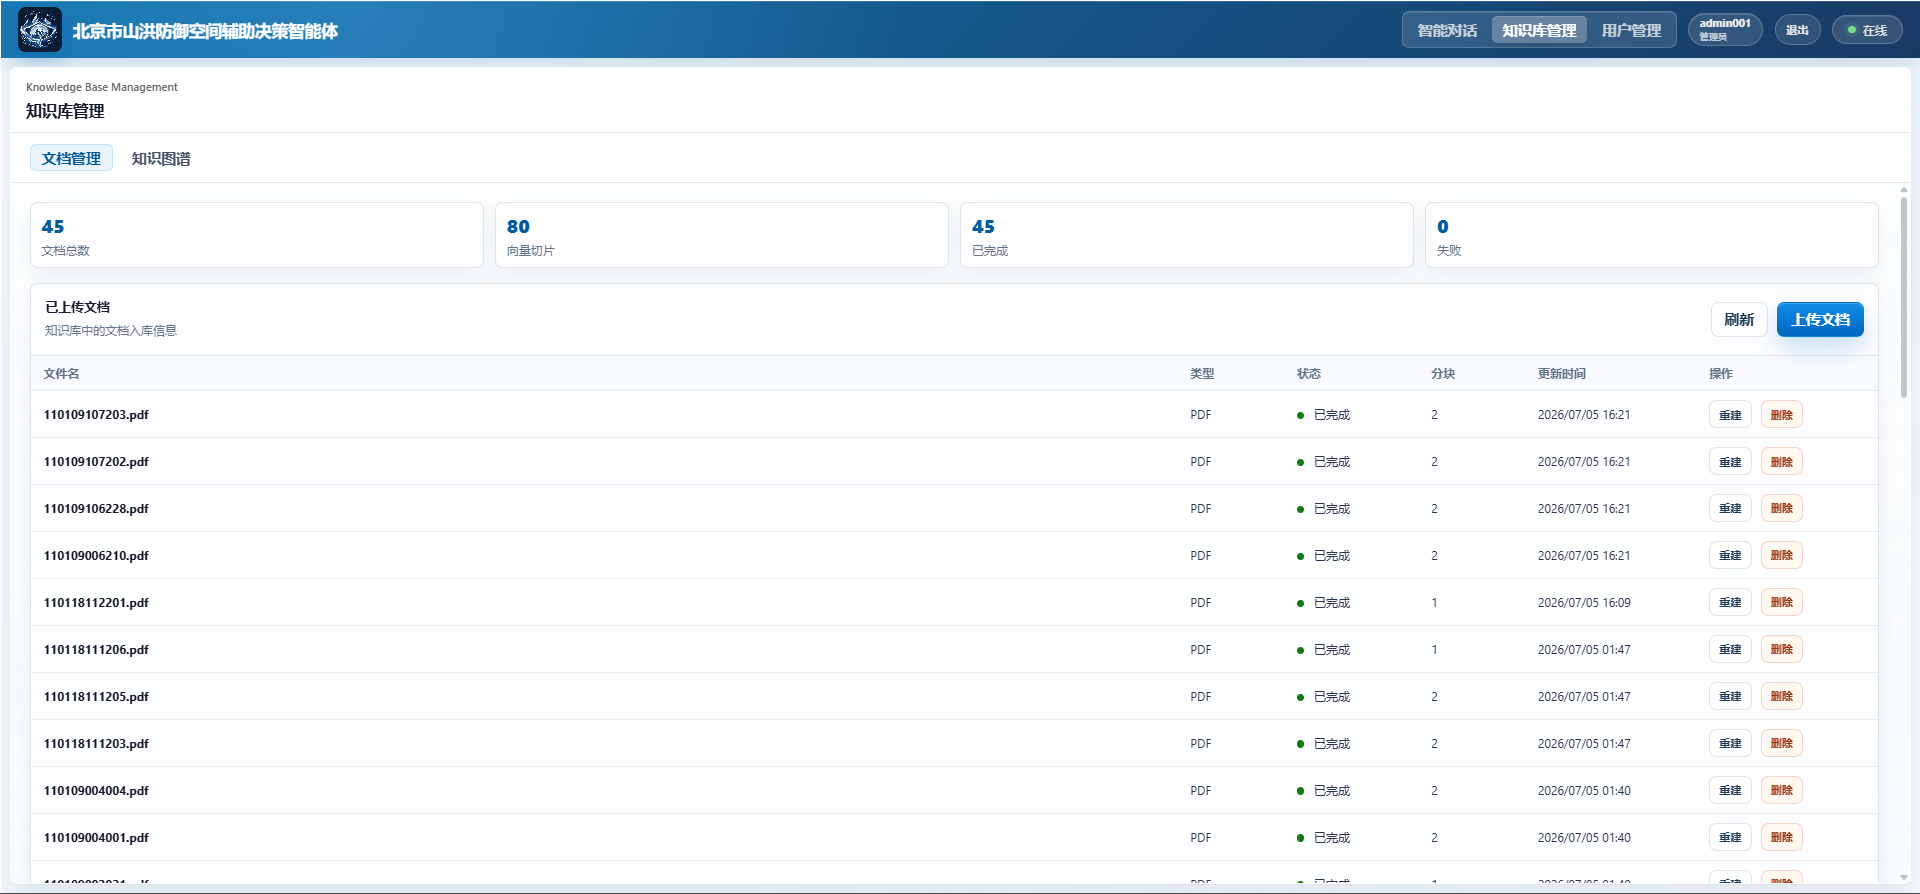Viewport: 1920px width, 894px height.
Task: Click the green online status indicator
Action: click(1866, 30)
